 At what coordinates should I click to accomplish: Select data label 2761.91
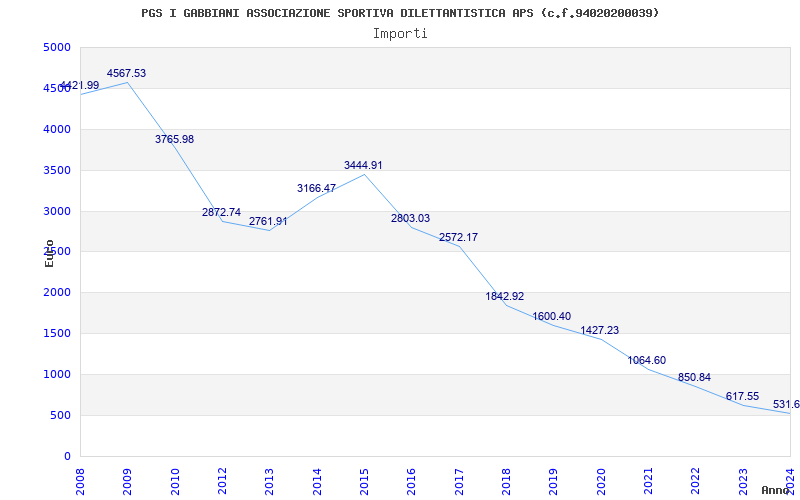pyautogui.click(x=268, y=221)
